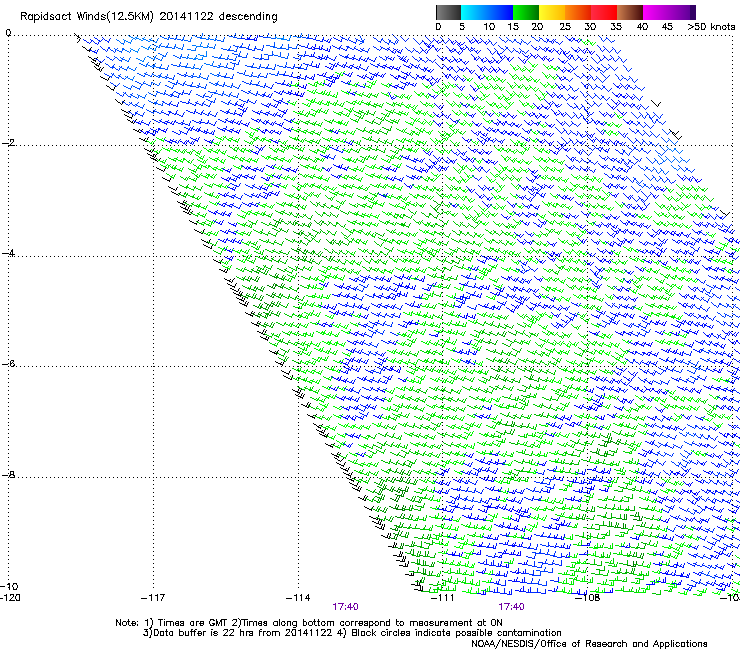
Task: Select the blue 10-15 knots color segment
Action: click(500, 12)
